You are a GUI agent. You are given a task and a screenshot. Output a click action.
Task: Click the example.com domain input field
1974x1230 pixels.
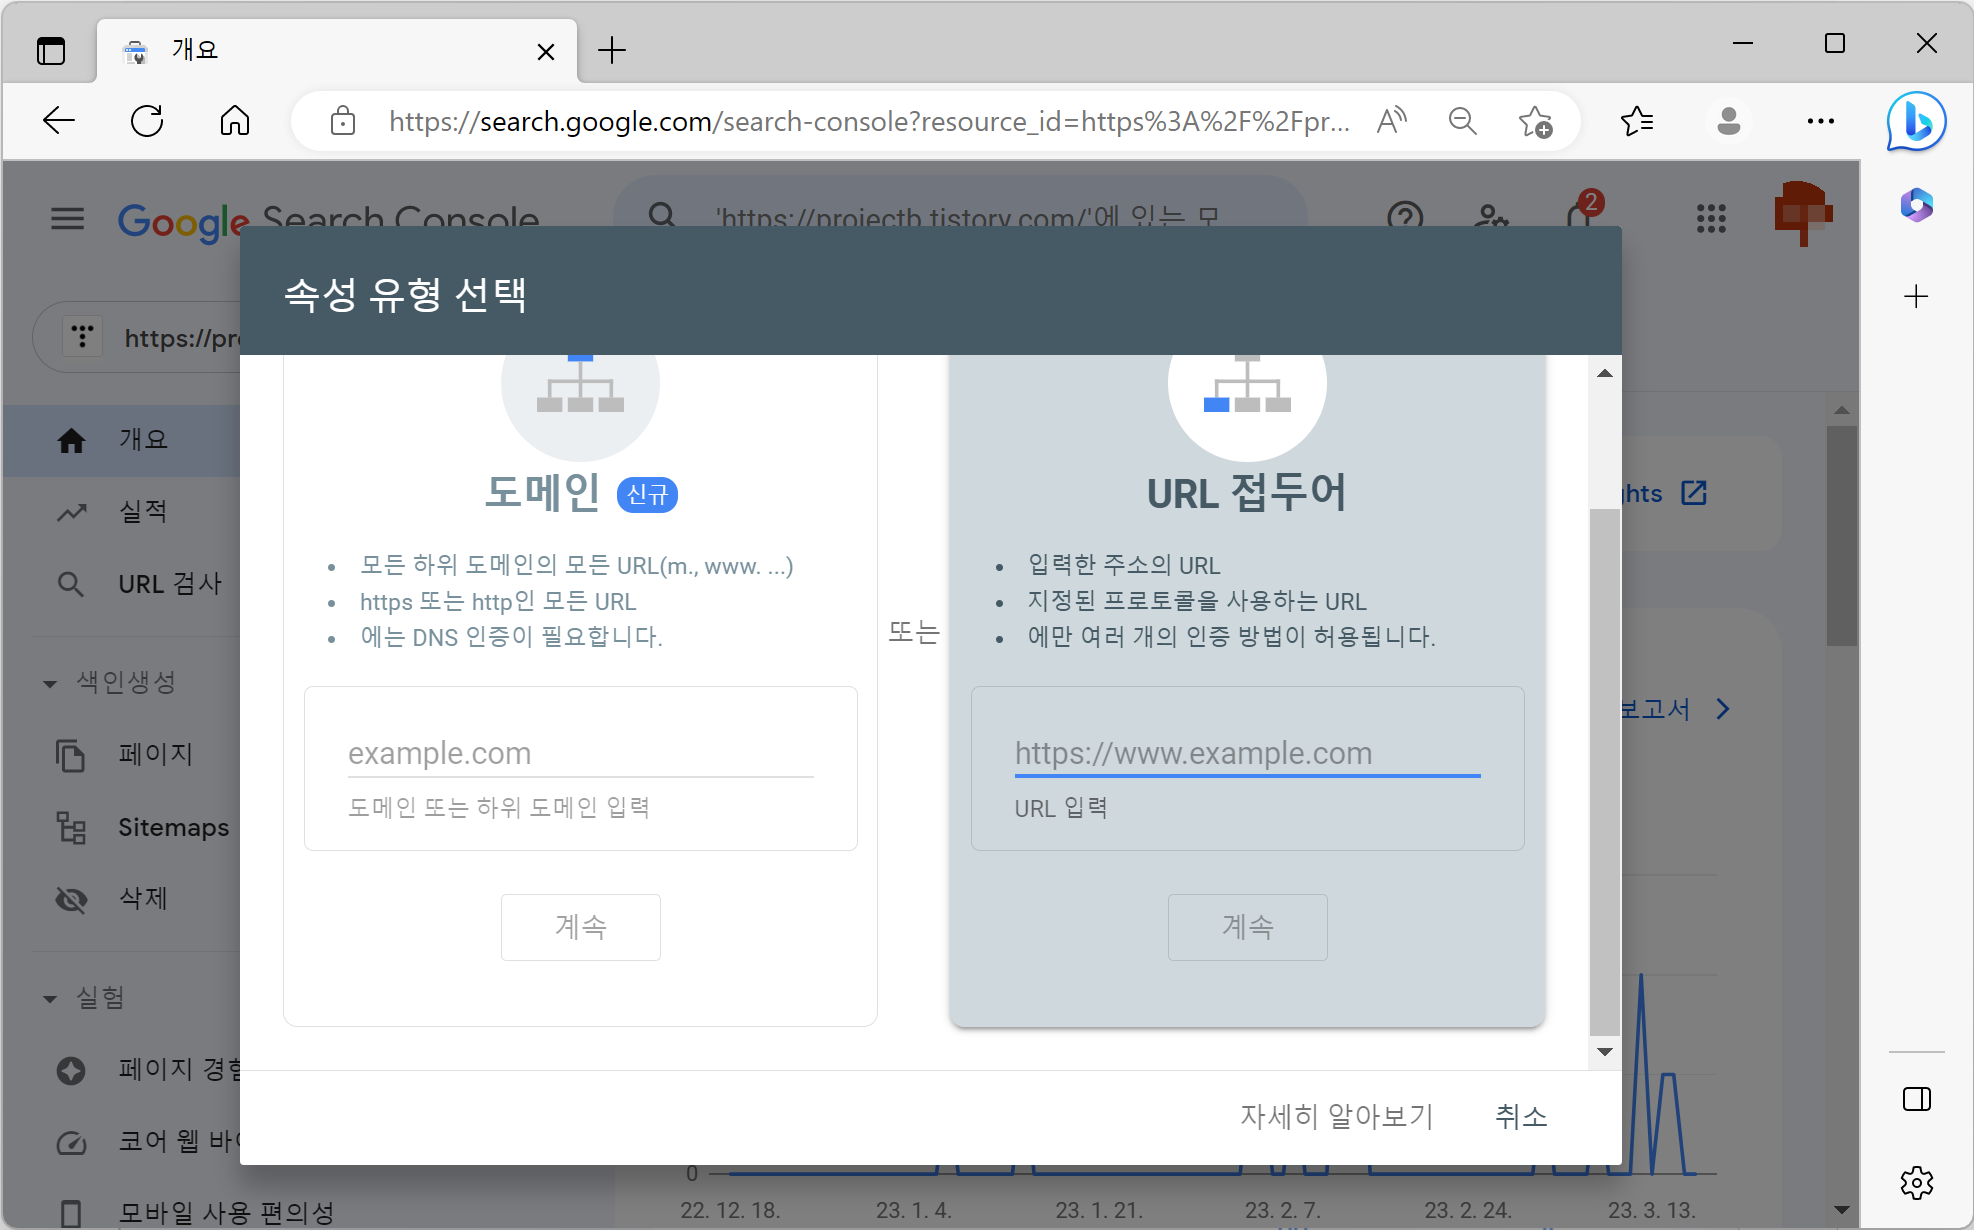[x=580, y=754]
